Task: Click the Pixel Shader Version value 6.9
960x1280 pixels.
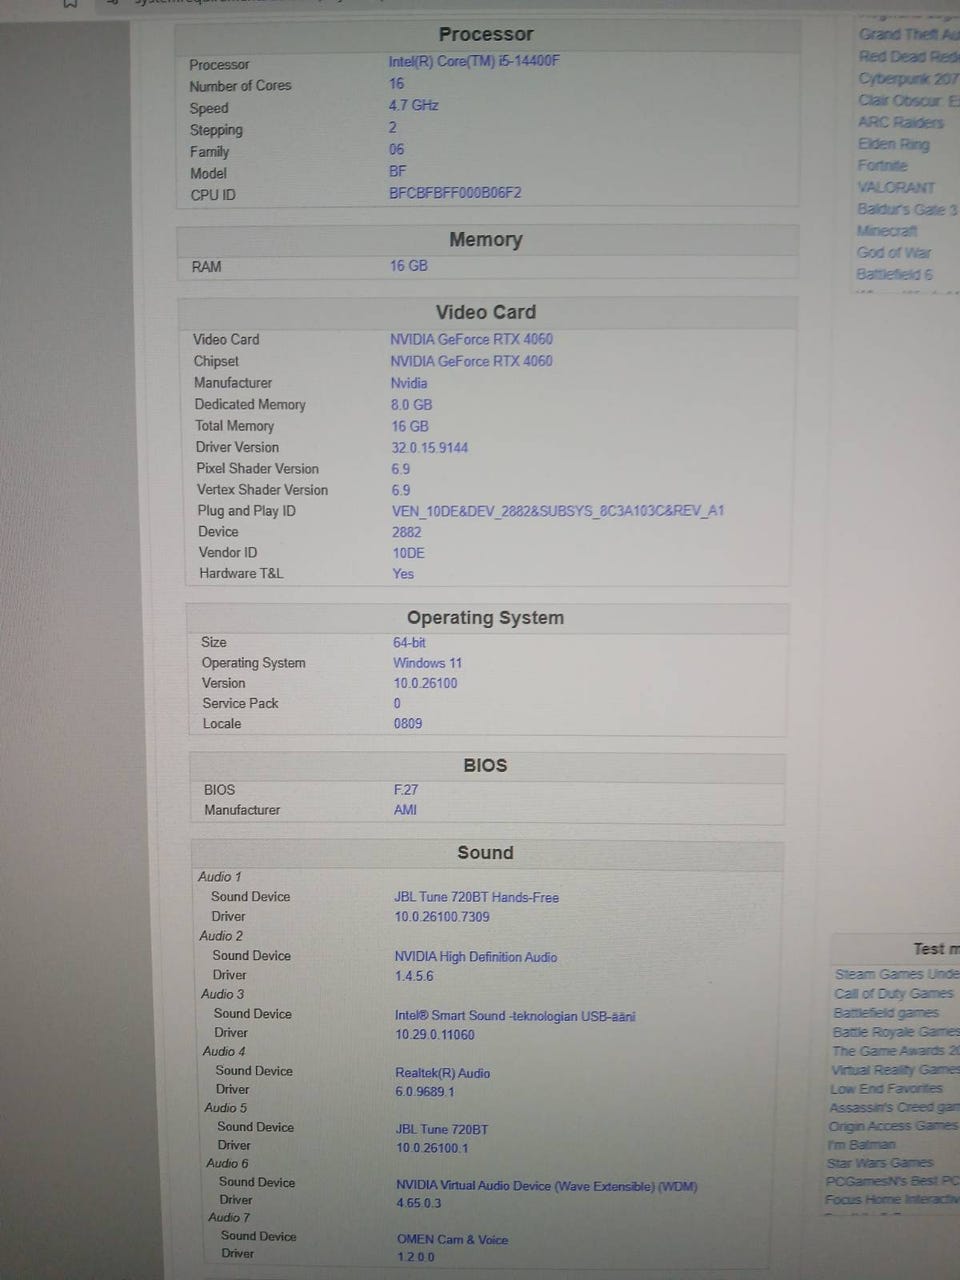Action: click(x=401, y=469)
